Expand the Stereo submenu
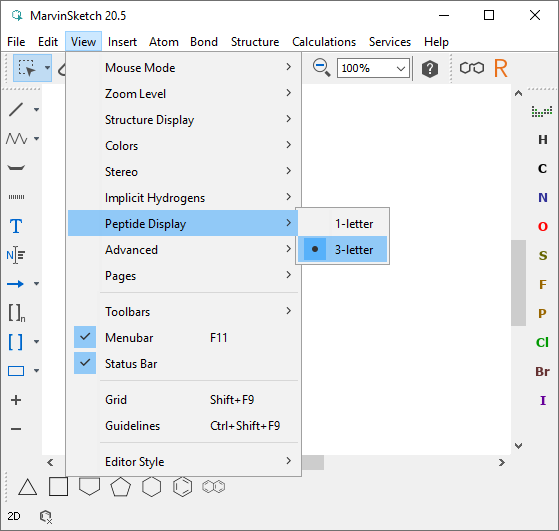 point(183,172)
